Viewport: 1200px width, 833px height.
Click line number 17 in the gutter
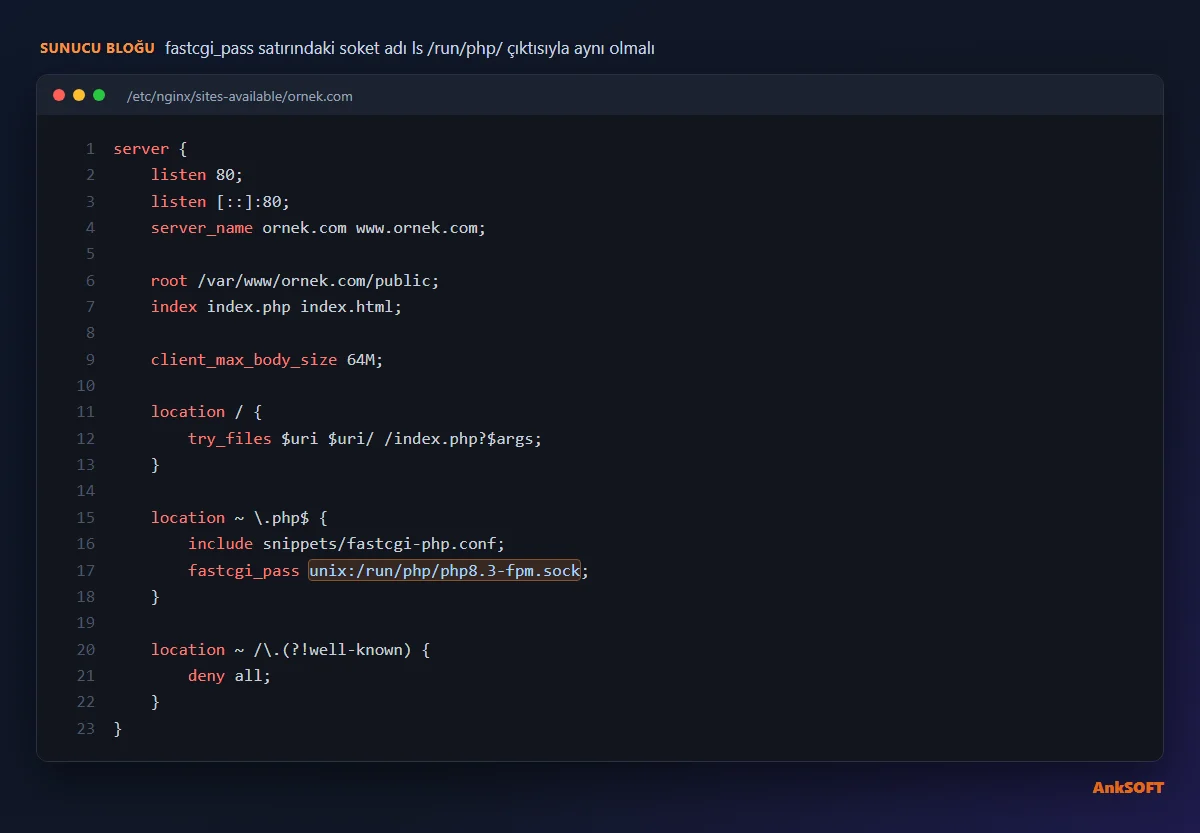(x=85, y=571)
